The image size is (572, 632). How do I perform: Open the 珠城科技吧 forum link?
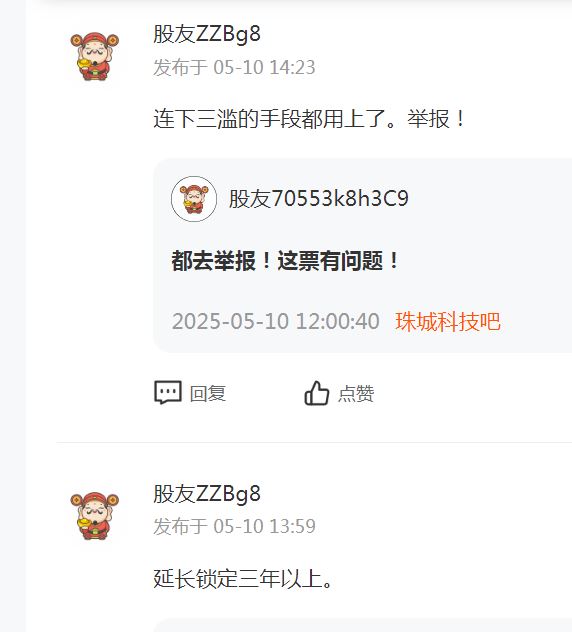pyautogui.click(x=448, y=322)
